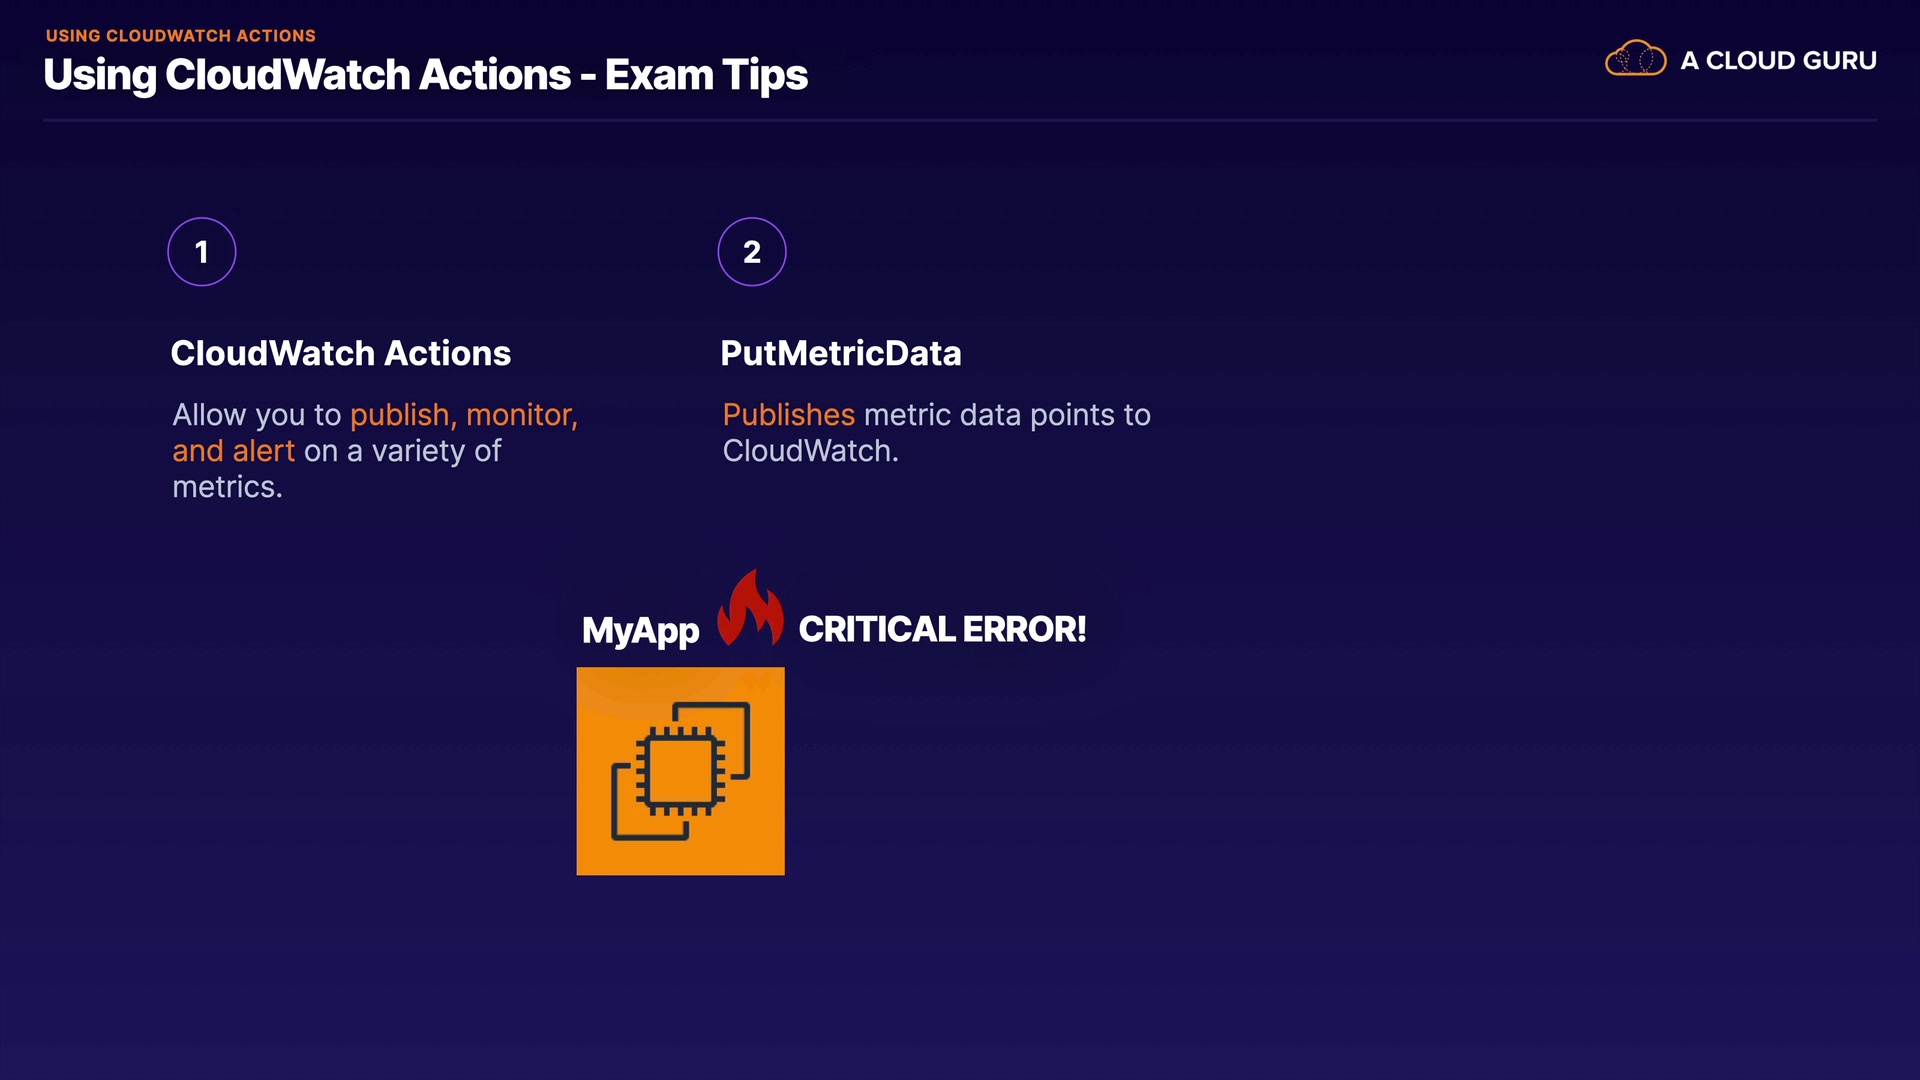Viewport: 1920px width, 1080px height.
Task: Click the A CLOUD GURU brand text
Action: click(1778, 61)
